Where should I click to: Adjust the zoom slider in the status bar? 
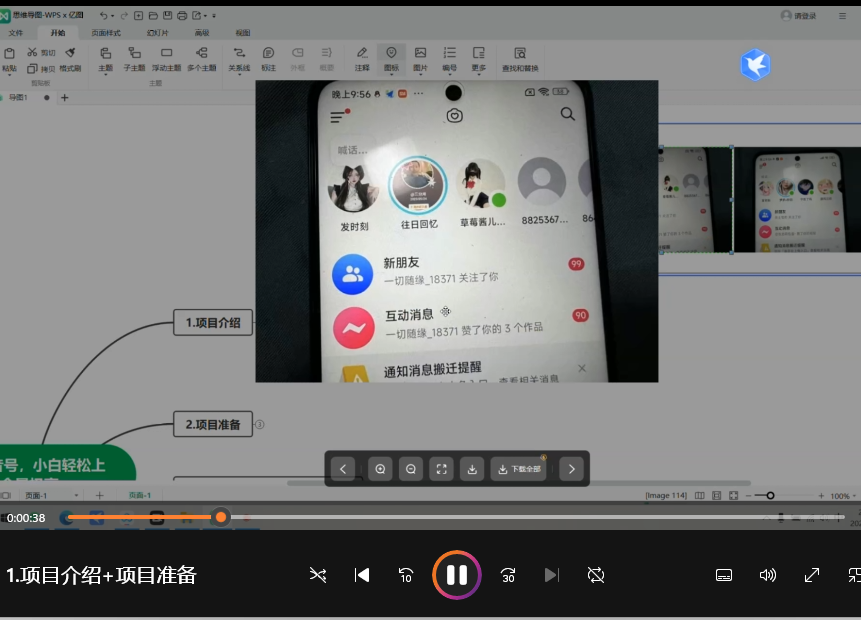(770, 495)
